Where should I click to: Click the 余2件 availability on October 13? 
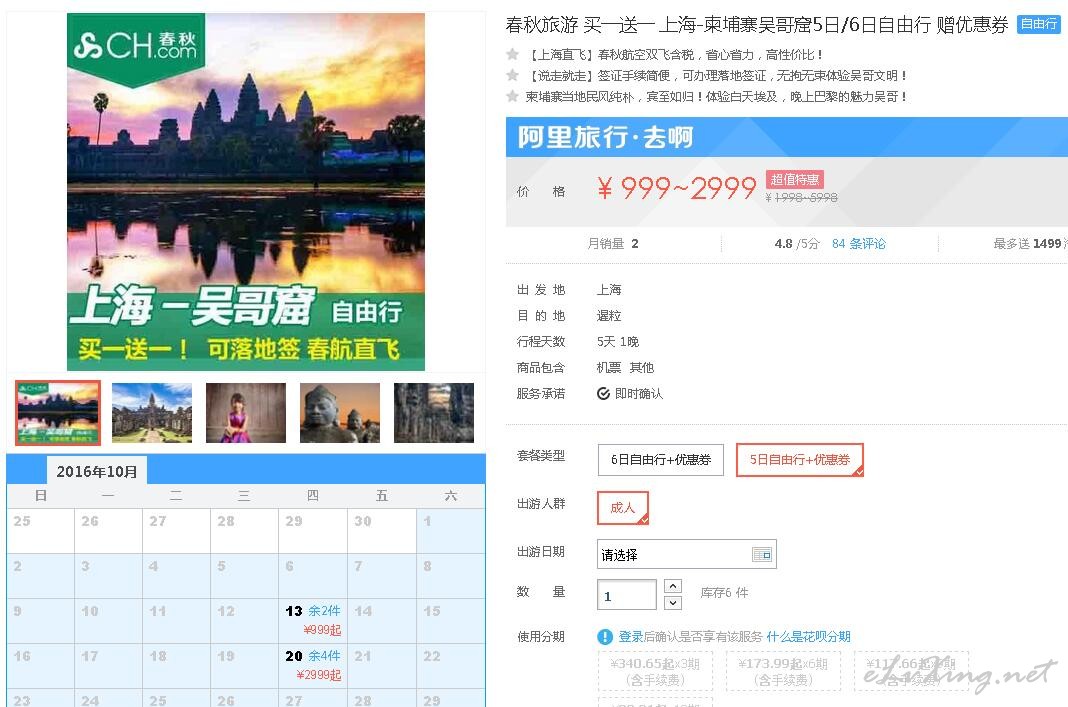tap(324, 611)
